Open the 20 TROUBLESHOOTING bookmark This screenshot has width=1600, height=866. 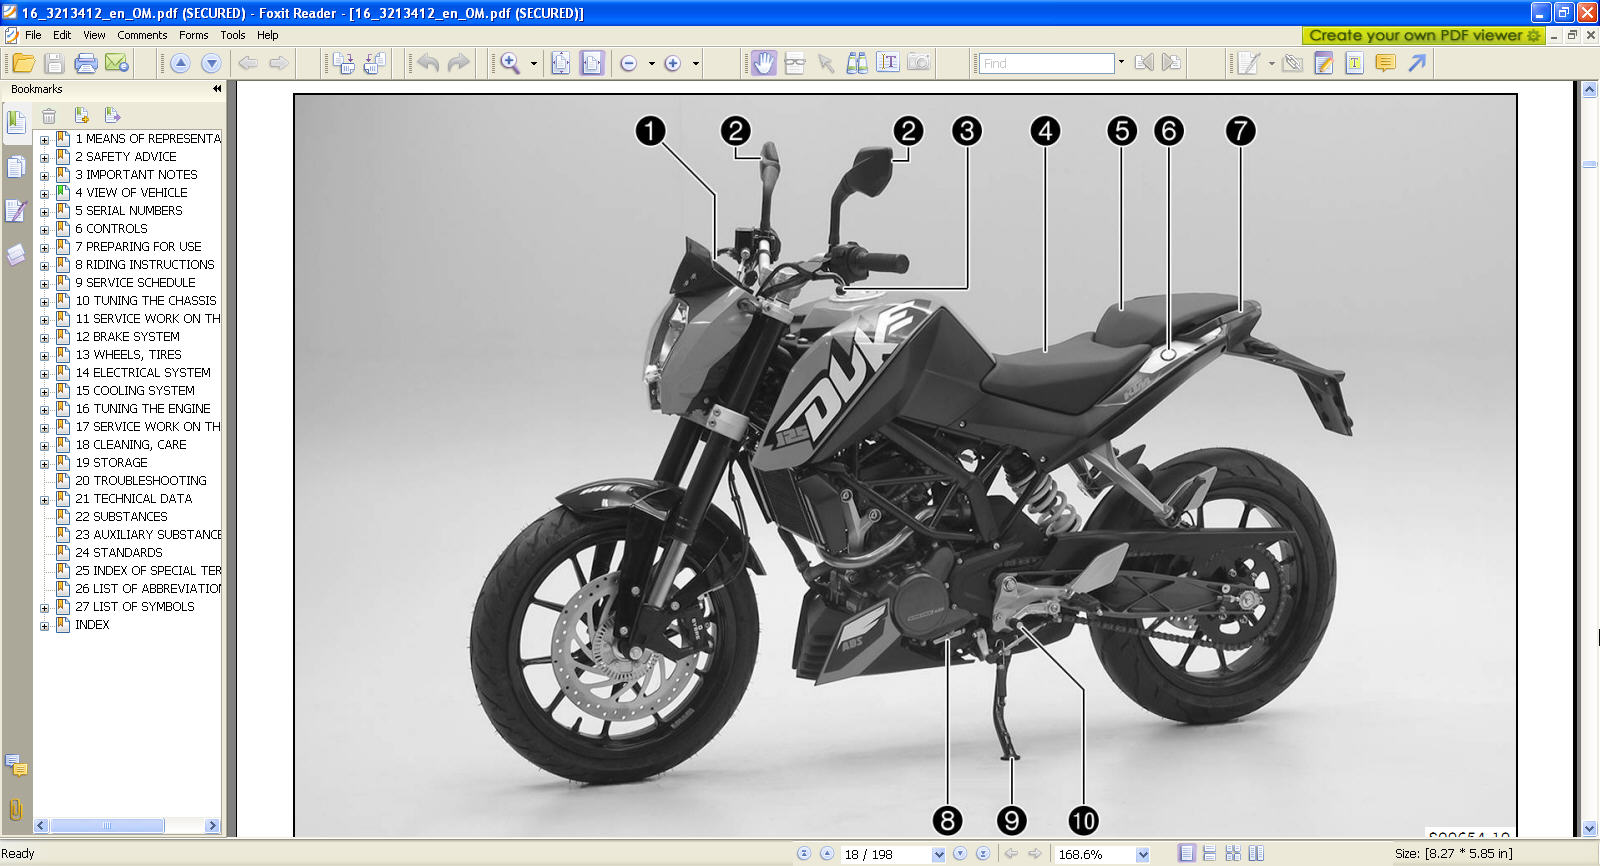[x=141, y=481]
